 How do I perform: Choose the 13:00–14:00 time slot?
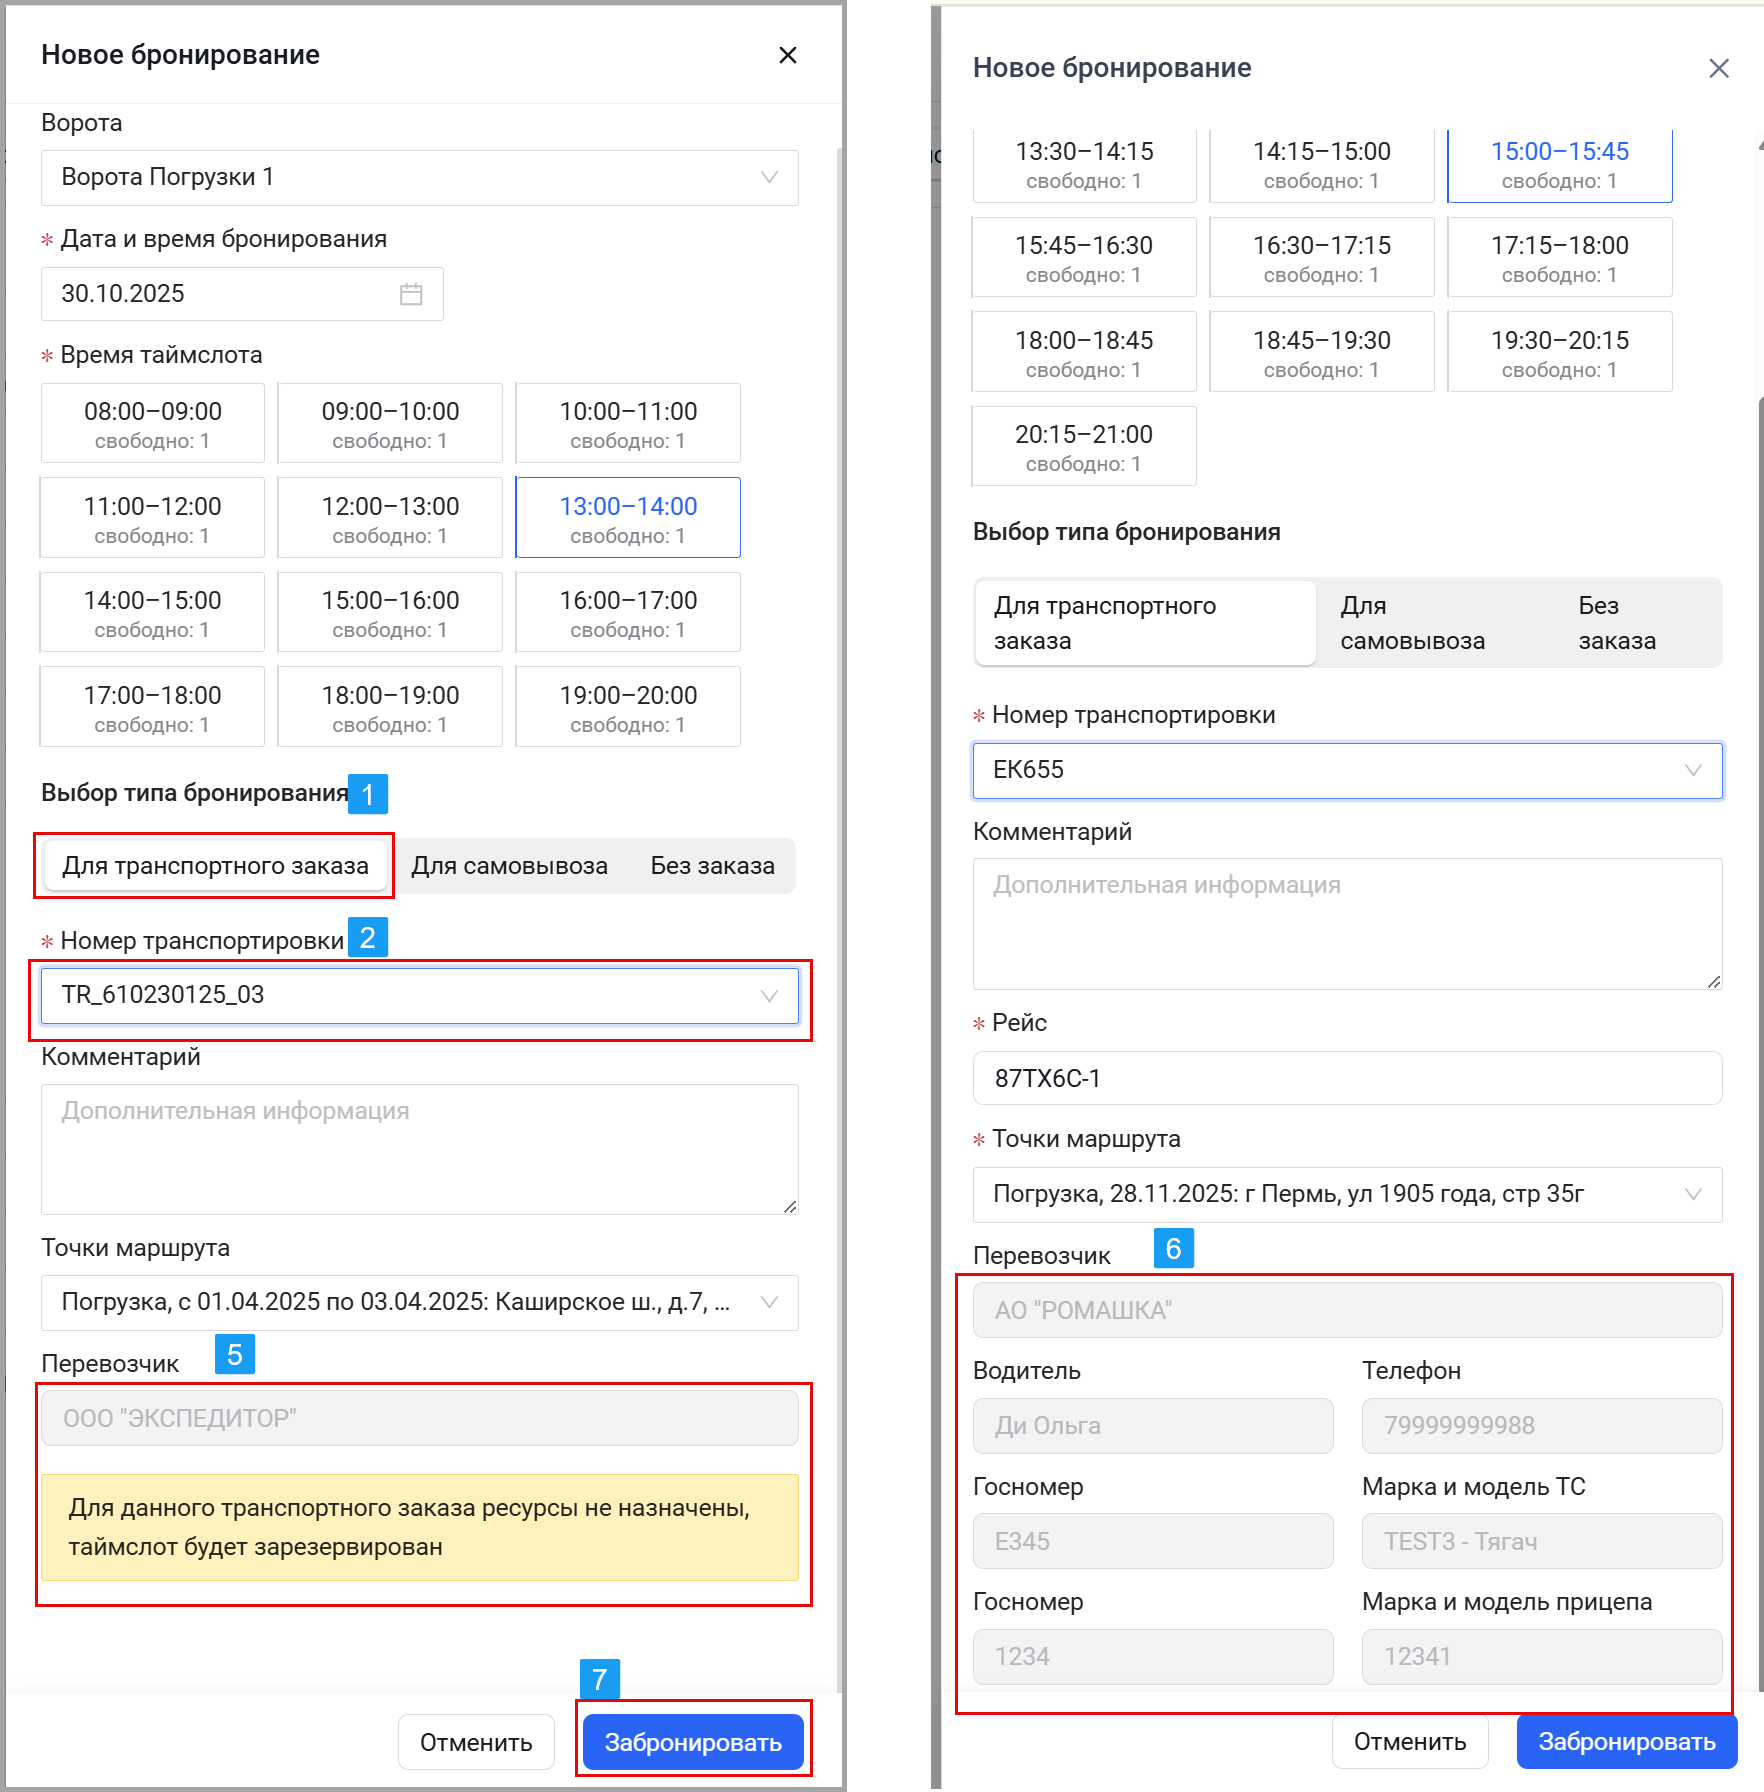pos(628,518)
